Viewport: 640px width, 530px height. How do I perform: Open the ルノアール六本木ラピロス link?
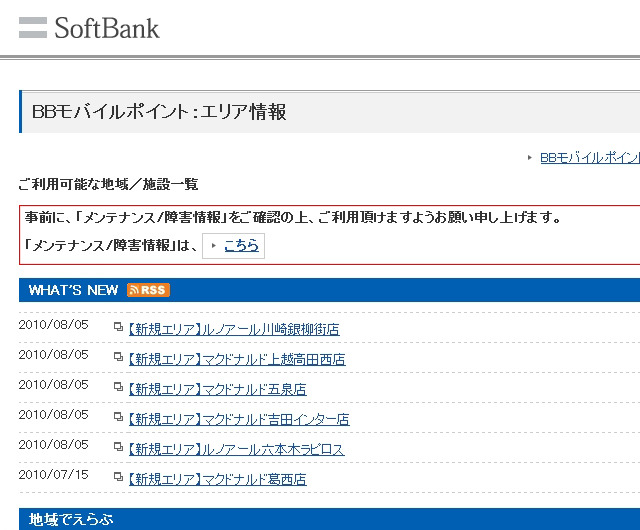pos(236,449)
